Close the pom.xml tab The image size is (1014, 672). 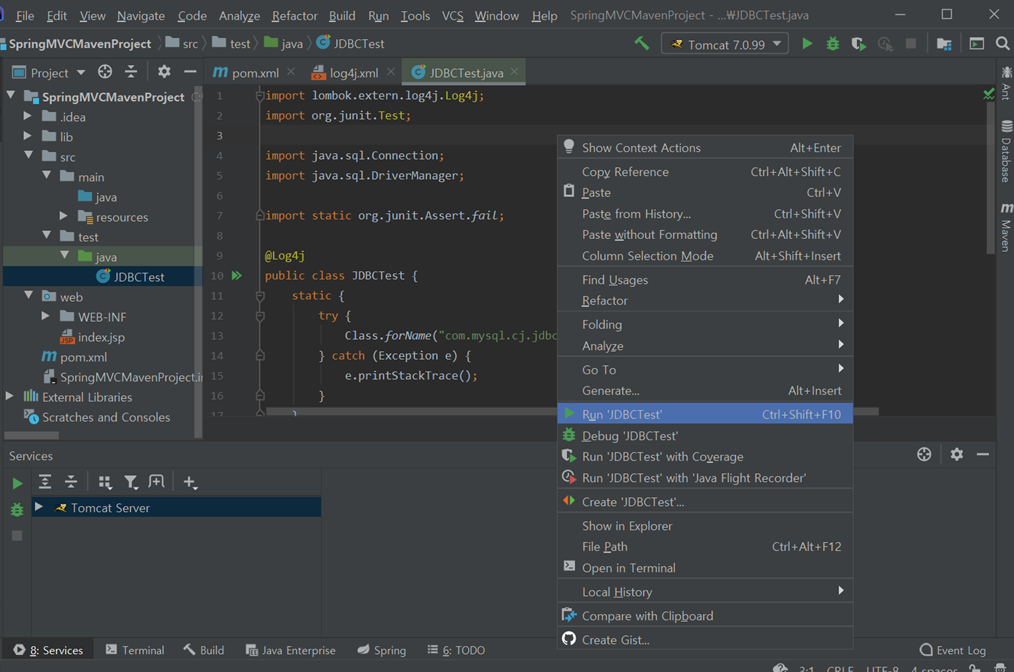point(291,72)
